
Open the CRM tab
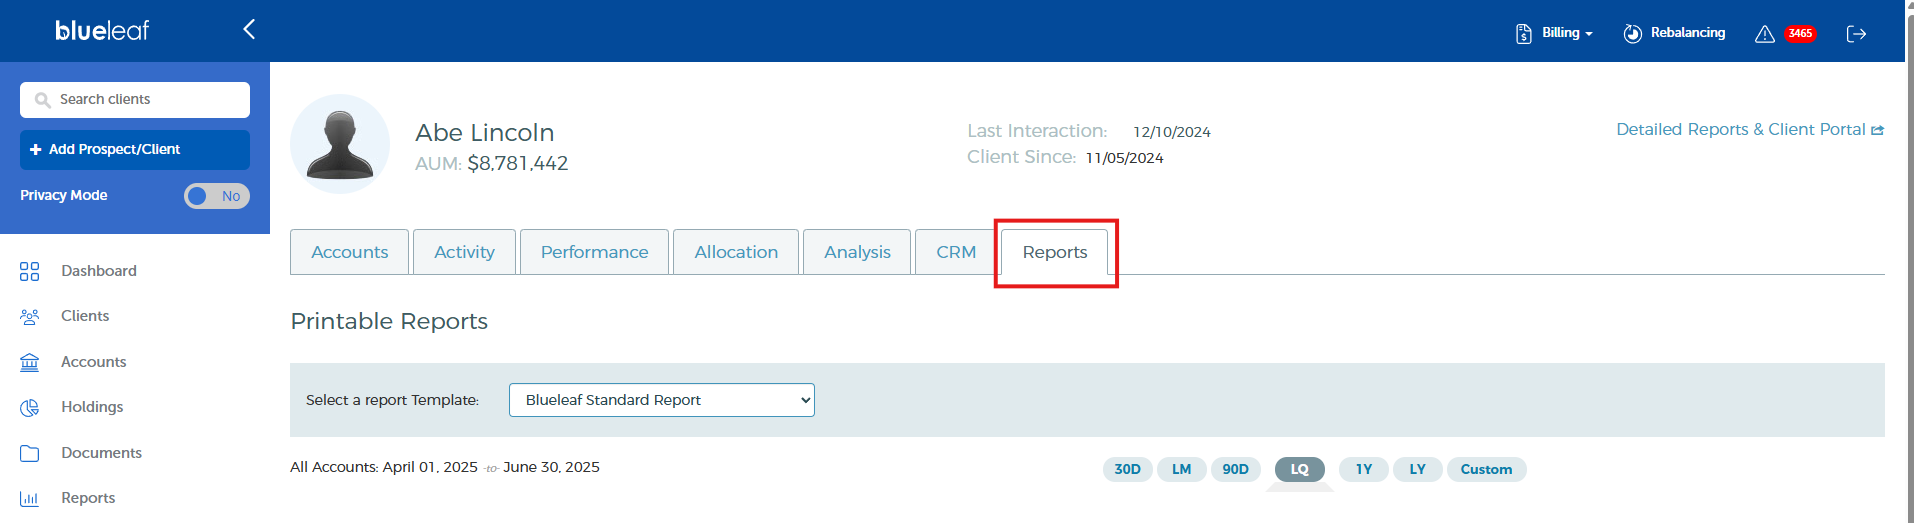pyautogui.click(x=956, y=252)
